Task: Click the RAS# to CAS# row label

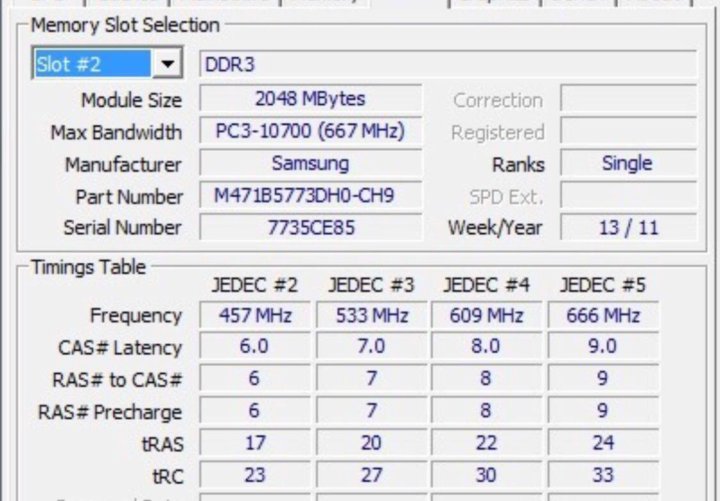Action: click(118, 380)
